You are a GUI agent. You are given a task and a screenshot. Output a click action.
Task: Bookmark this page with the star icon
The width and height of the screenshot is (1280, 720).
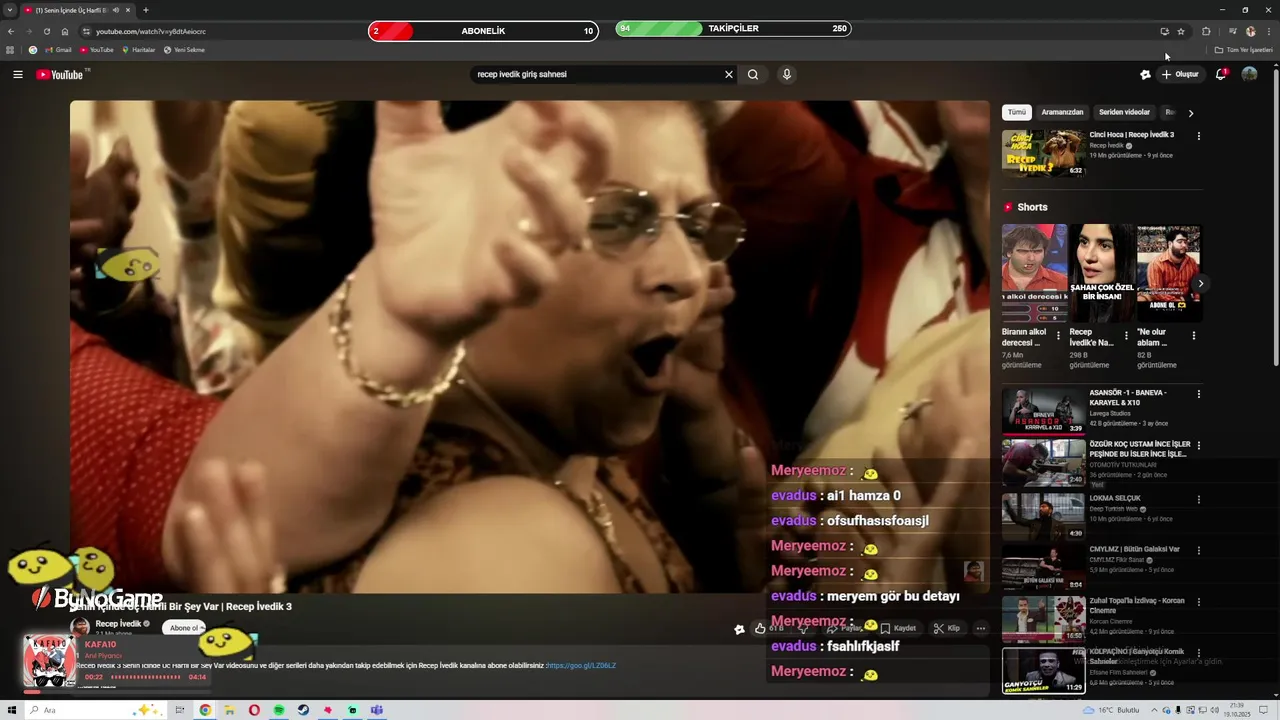[x=1181, y=31]
